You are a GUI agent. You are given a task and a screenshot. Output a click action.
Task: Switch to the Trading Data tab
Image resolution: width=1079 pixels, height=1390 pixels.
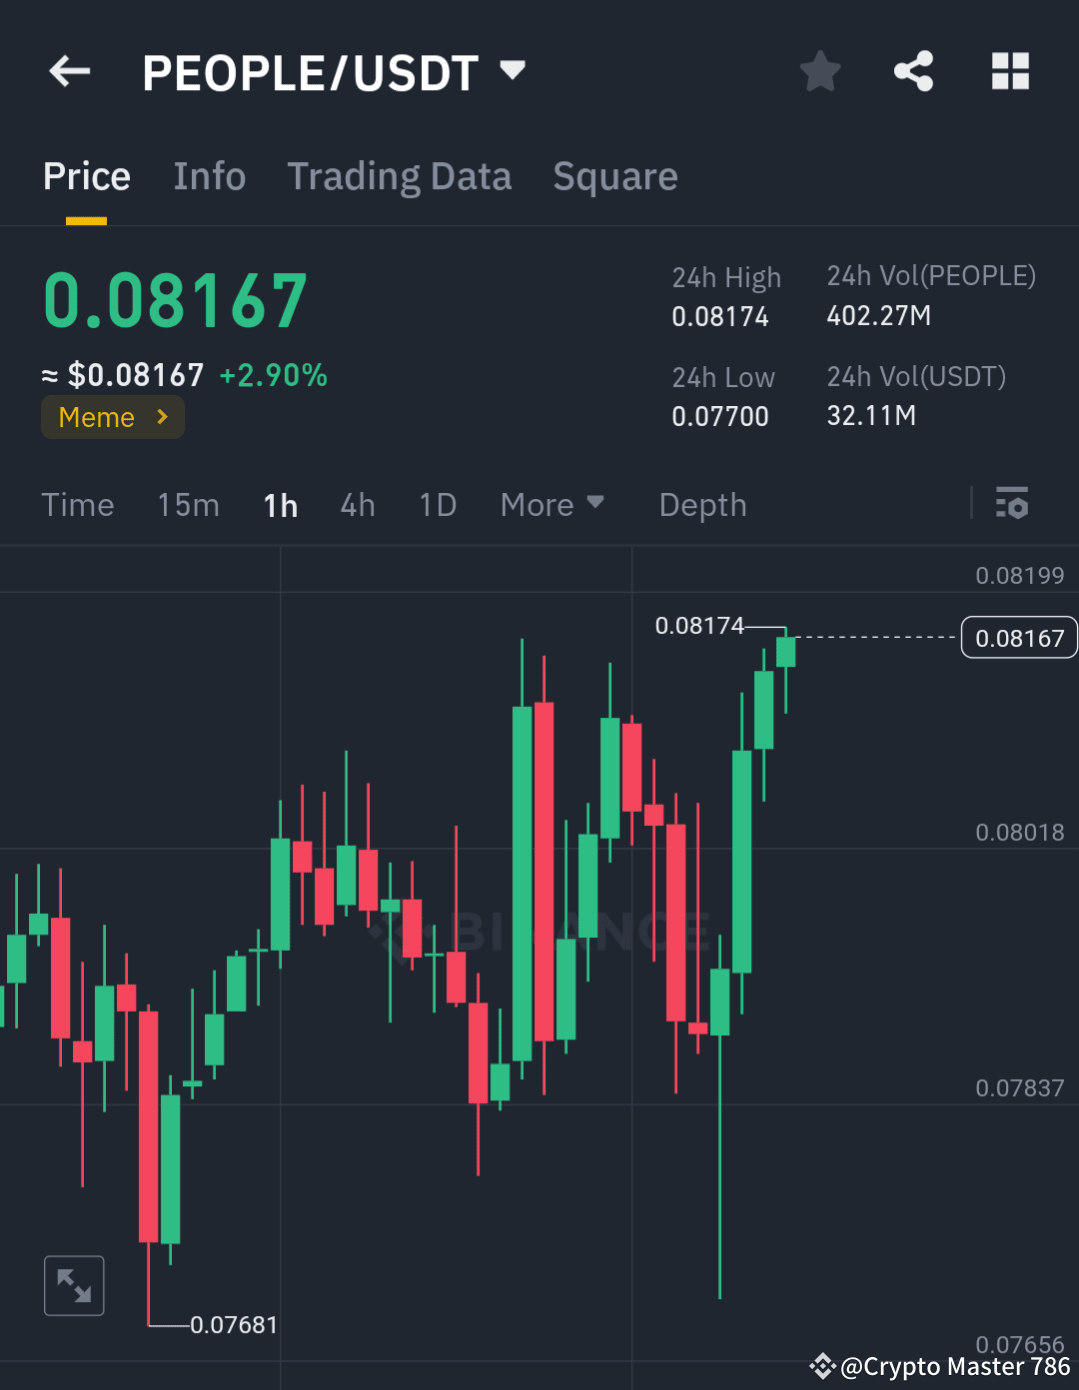[399, 176]
